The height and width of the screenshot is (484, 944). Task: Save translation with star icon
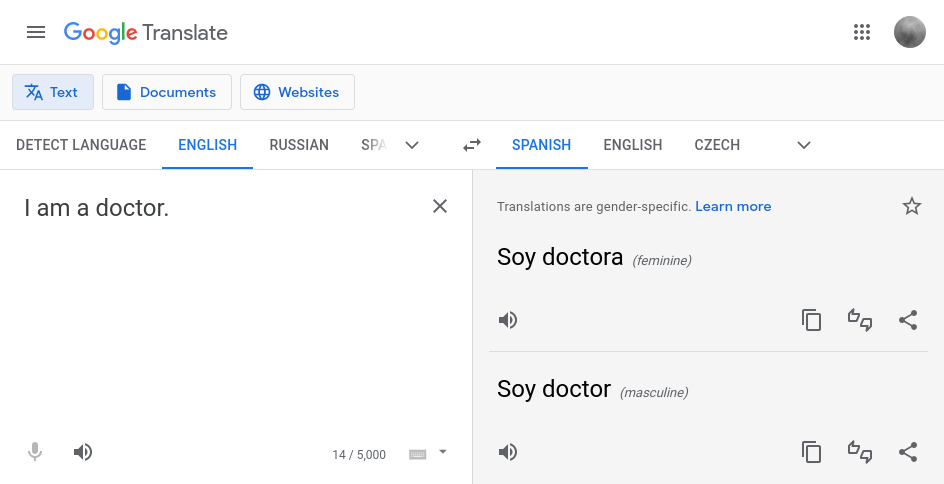coord(912,206)
